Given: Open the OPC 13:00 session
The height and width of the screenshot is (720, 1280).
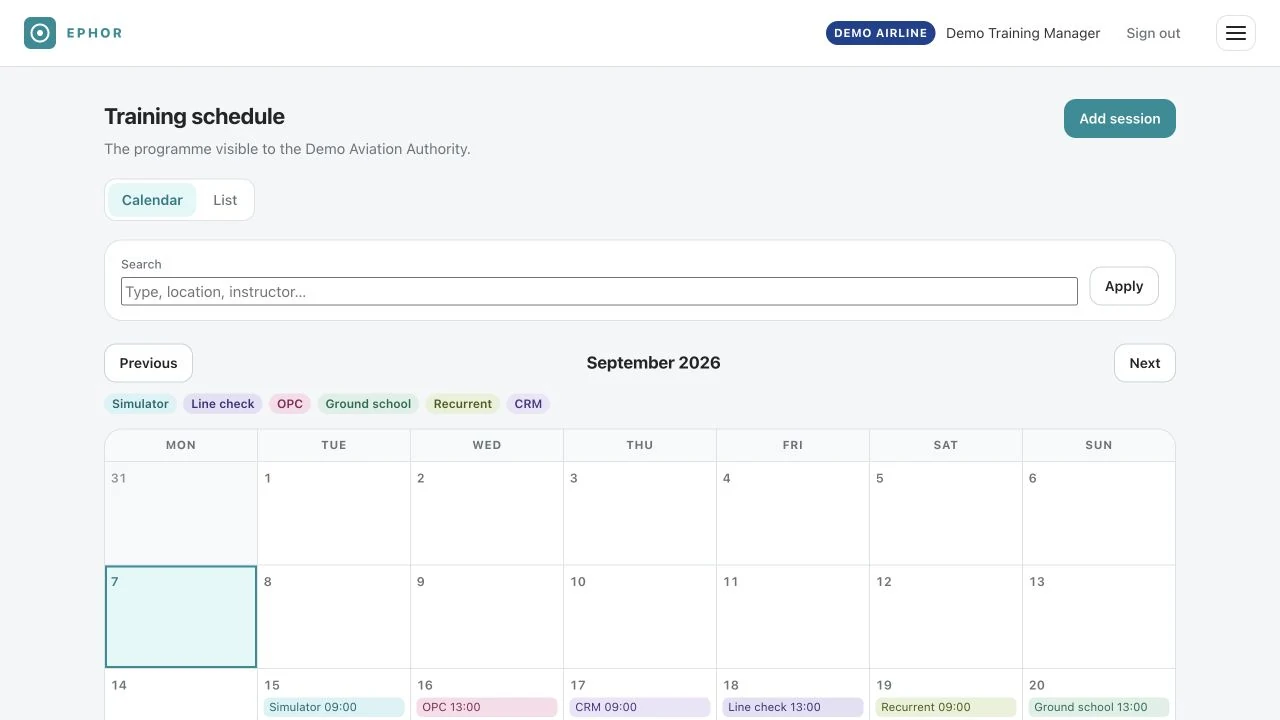Looking at the screenshot, I should 487,707.
